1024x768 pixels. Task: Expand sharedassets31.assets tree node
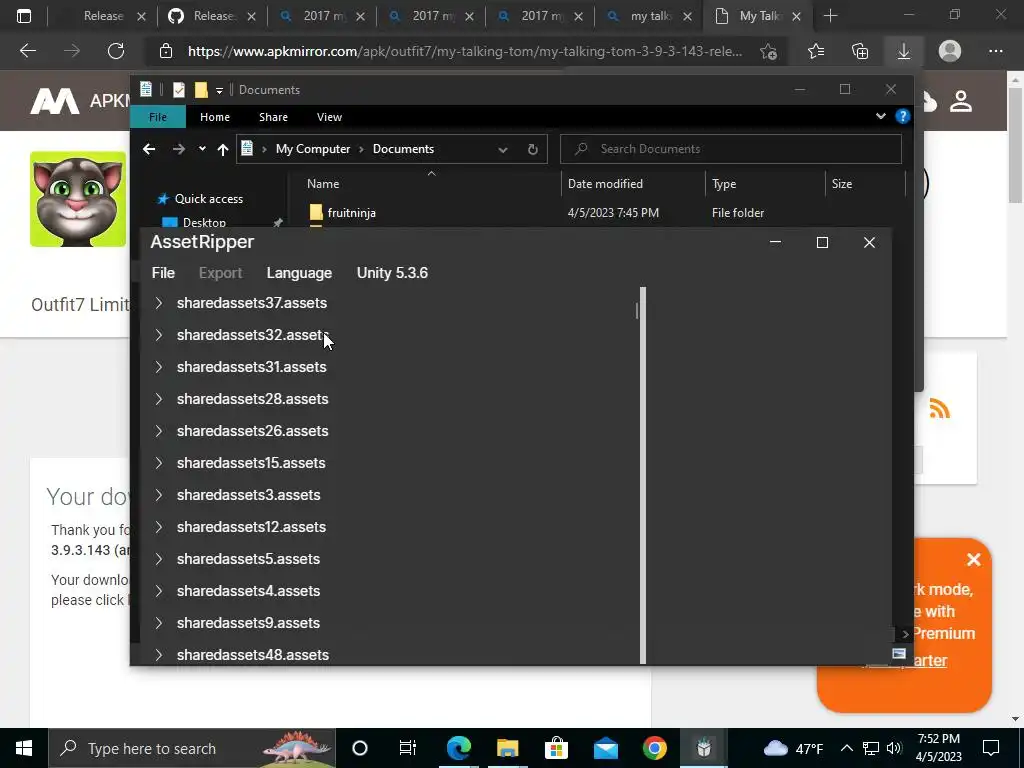pos(159,367)
